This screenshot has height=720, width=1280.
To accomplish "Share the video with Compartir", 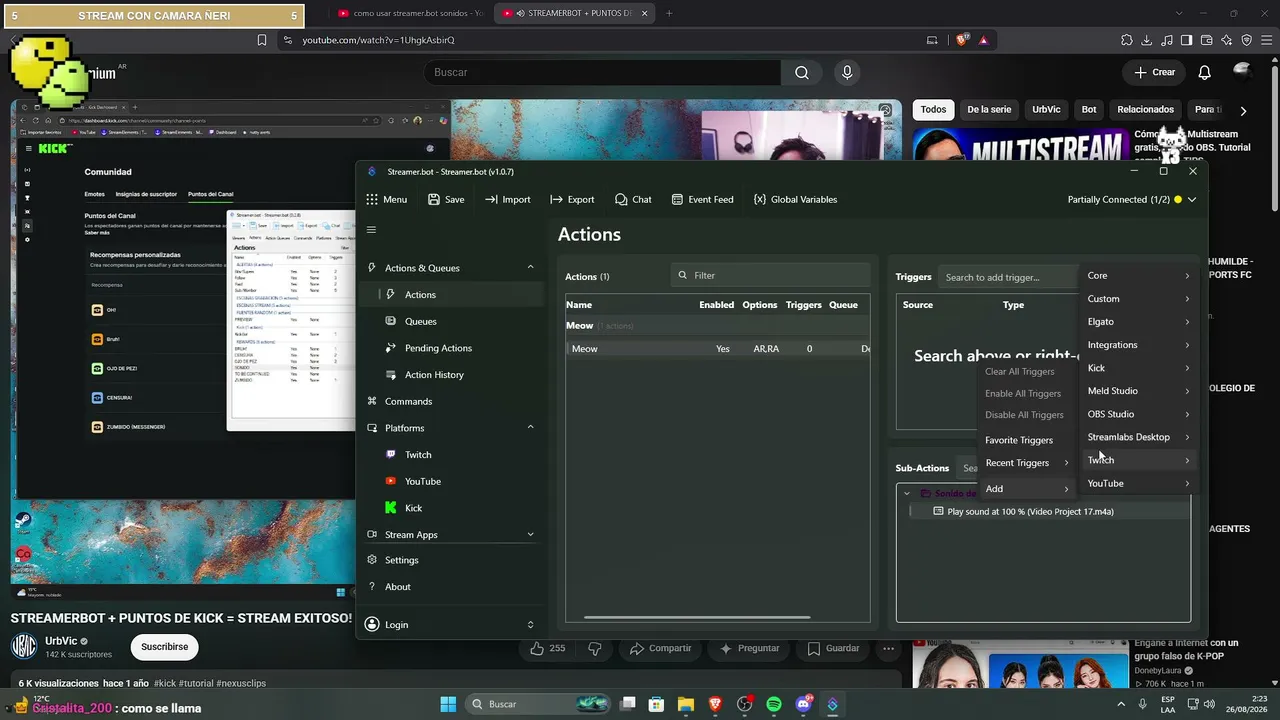I will click(x=661, y=648).
